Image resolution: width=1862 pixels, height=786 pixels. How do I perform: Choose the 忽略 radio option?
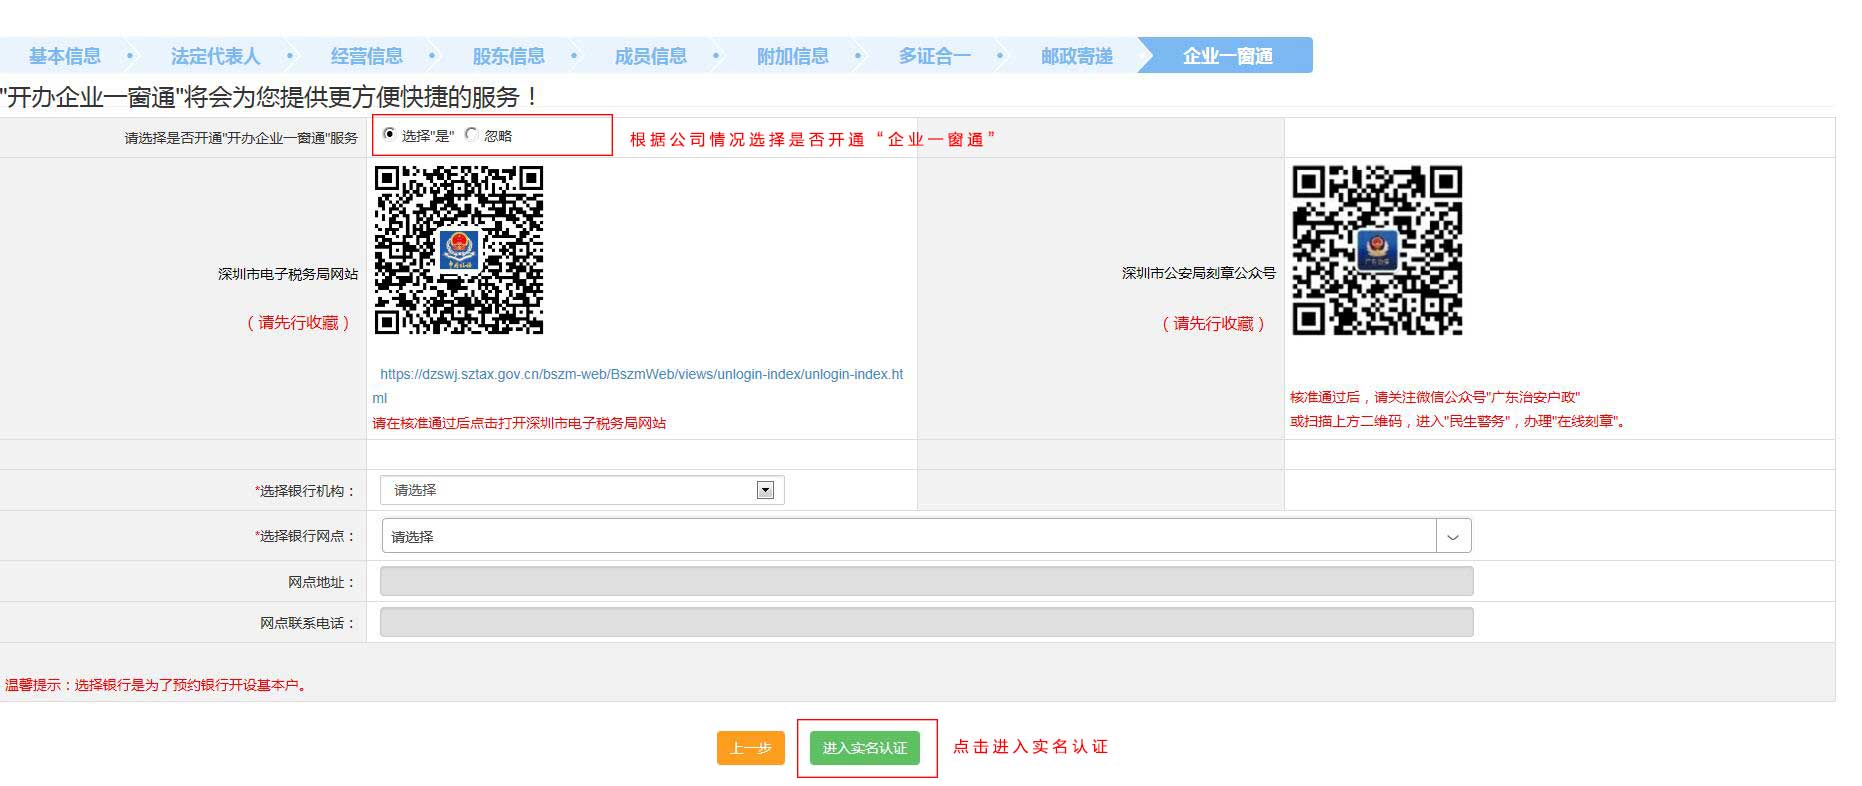point(471,134)
